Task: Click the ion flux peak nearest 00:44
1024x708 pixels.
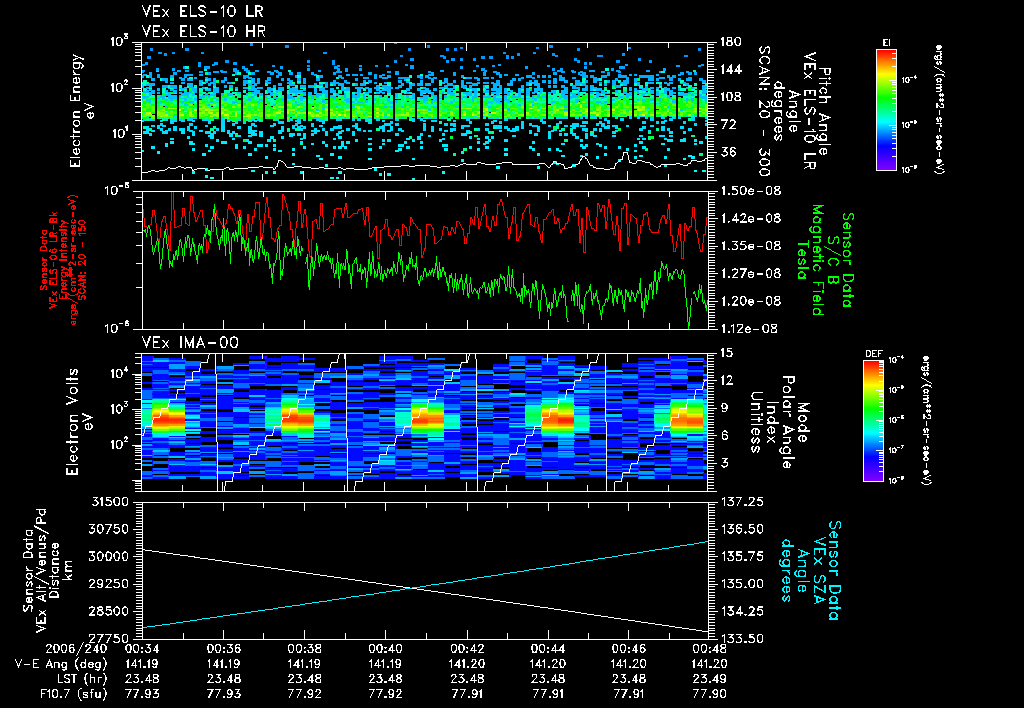Action: 557,418
